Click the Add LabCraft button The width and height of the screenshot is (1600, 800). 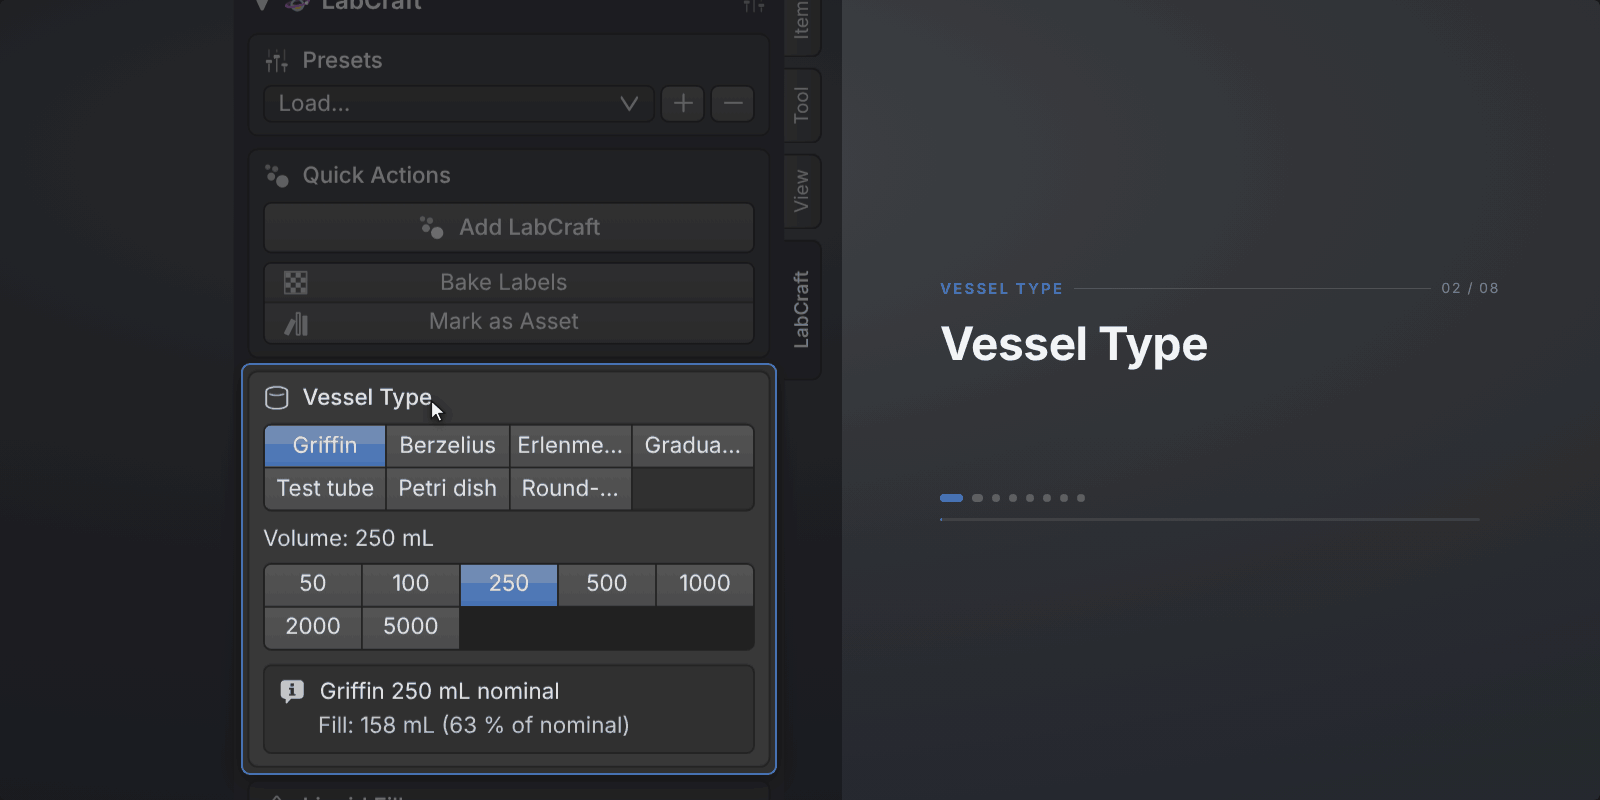pos(509,228)
